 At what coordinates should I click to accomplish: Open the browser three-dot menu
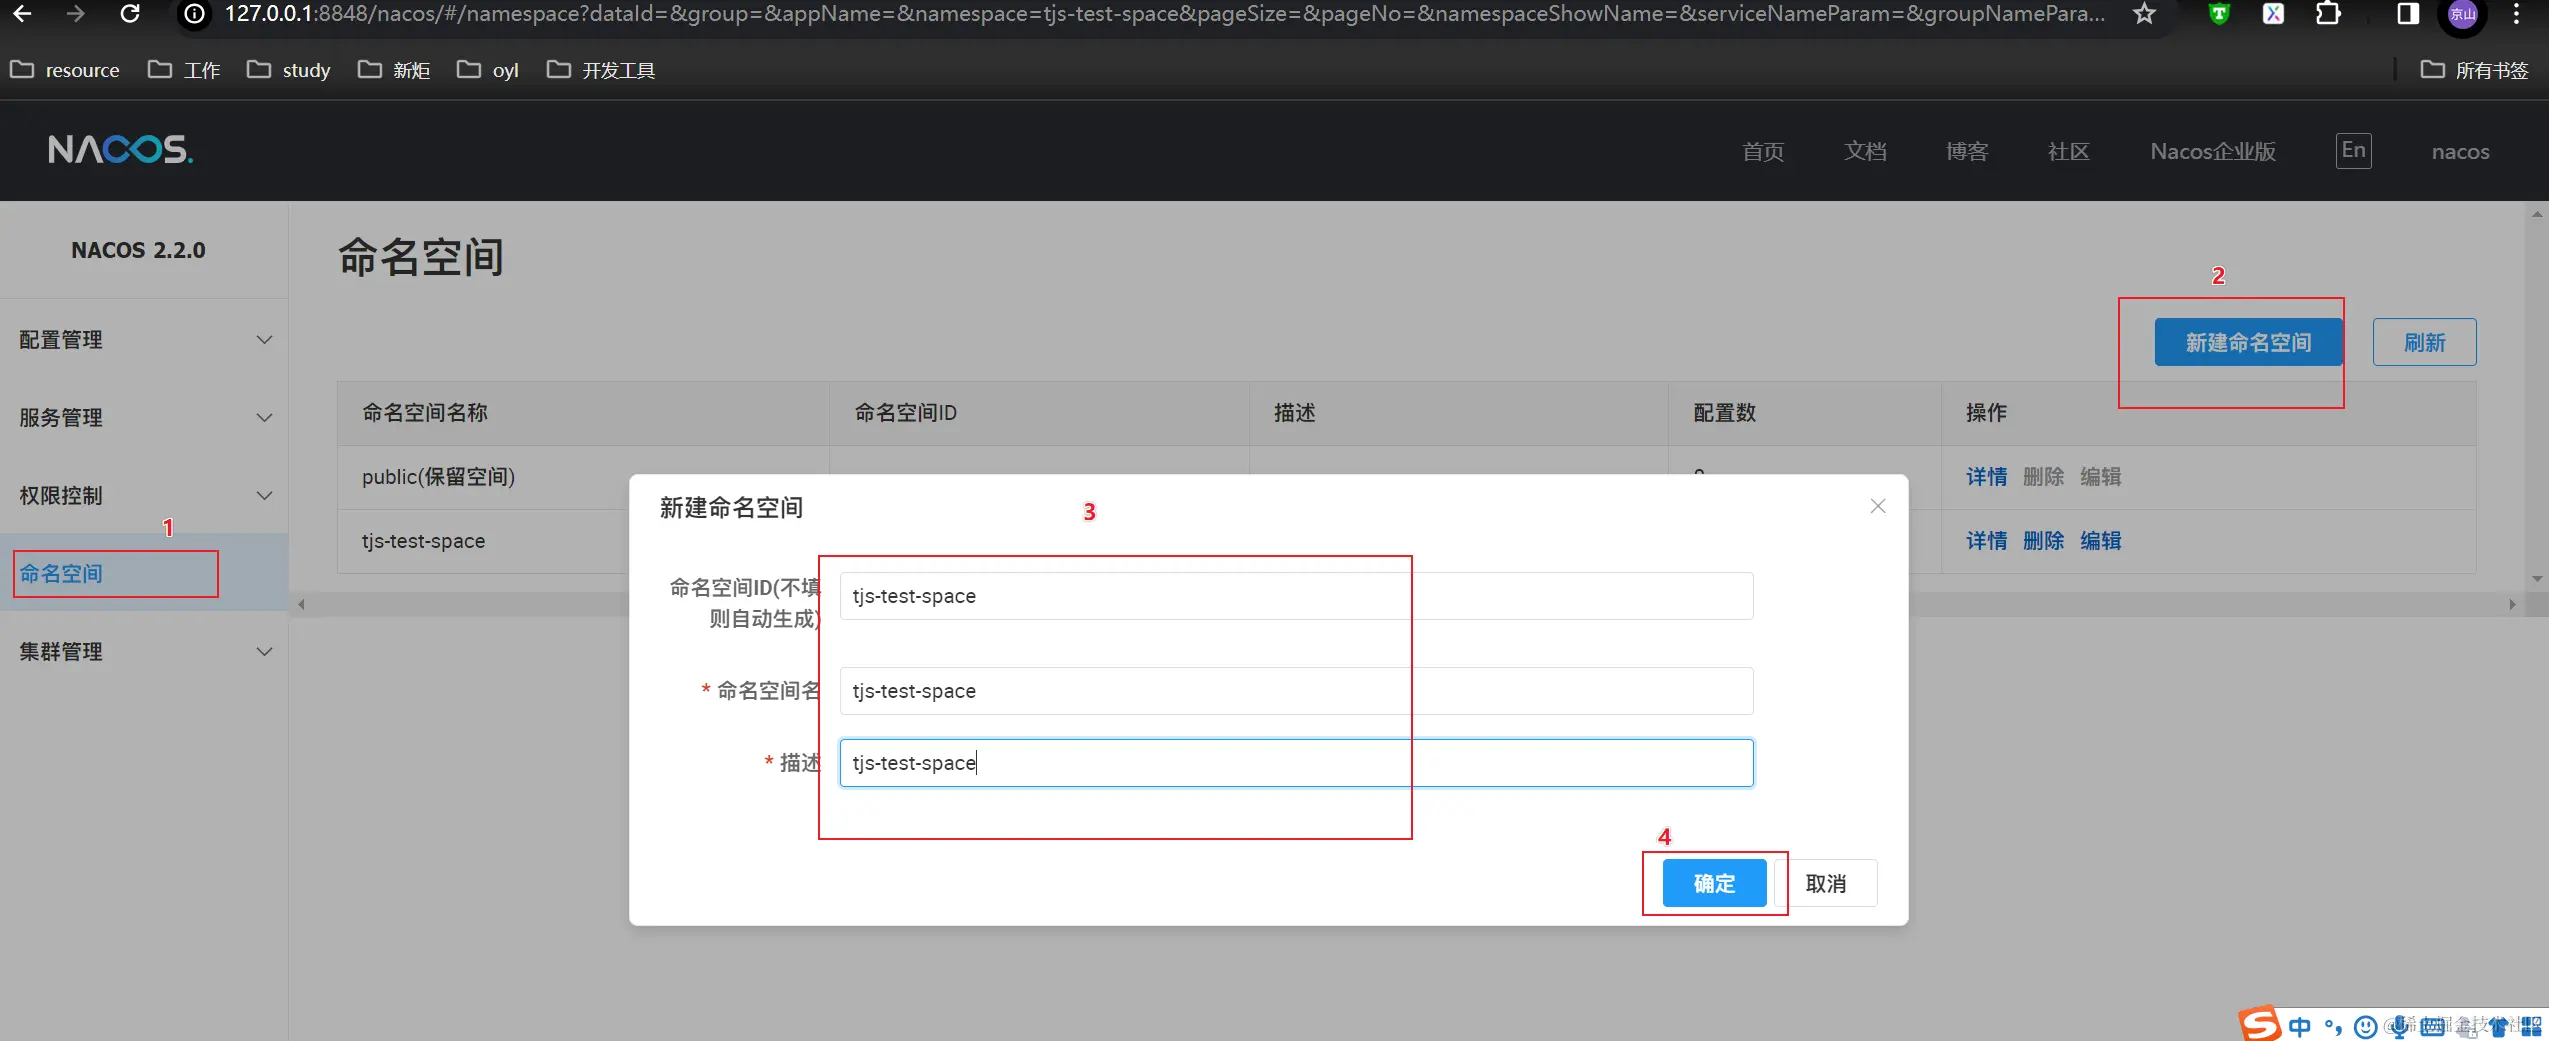point(2516,14)
